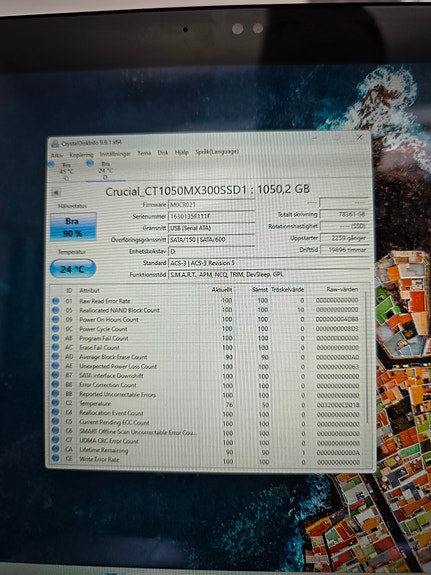
Task: Click the Tröskelvärde column header
Action: pos(288,290)
